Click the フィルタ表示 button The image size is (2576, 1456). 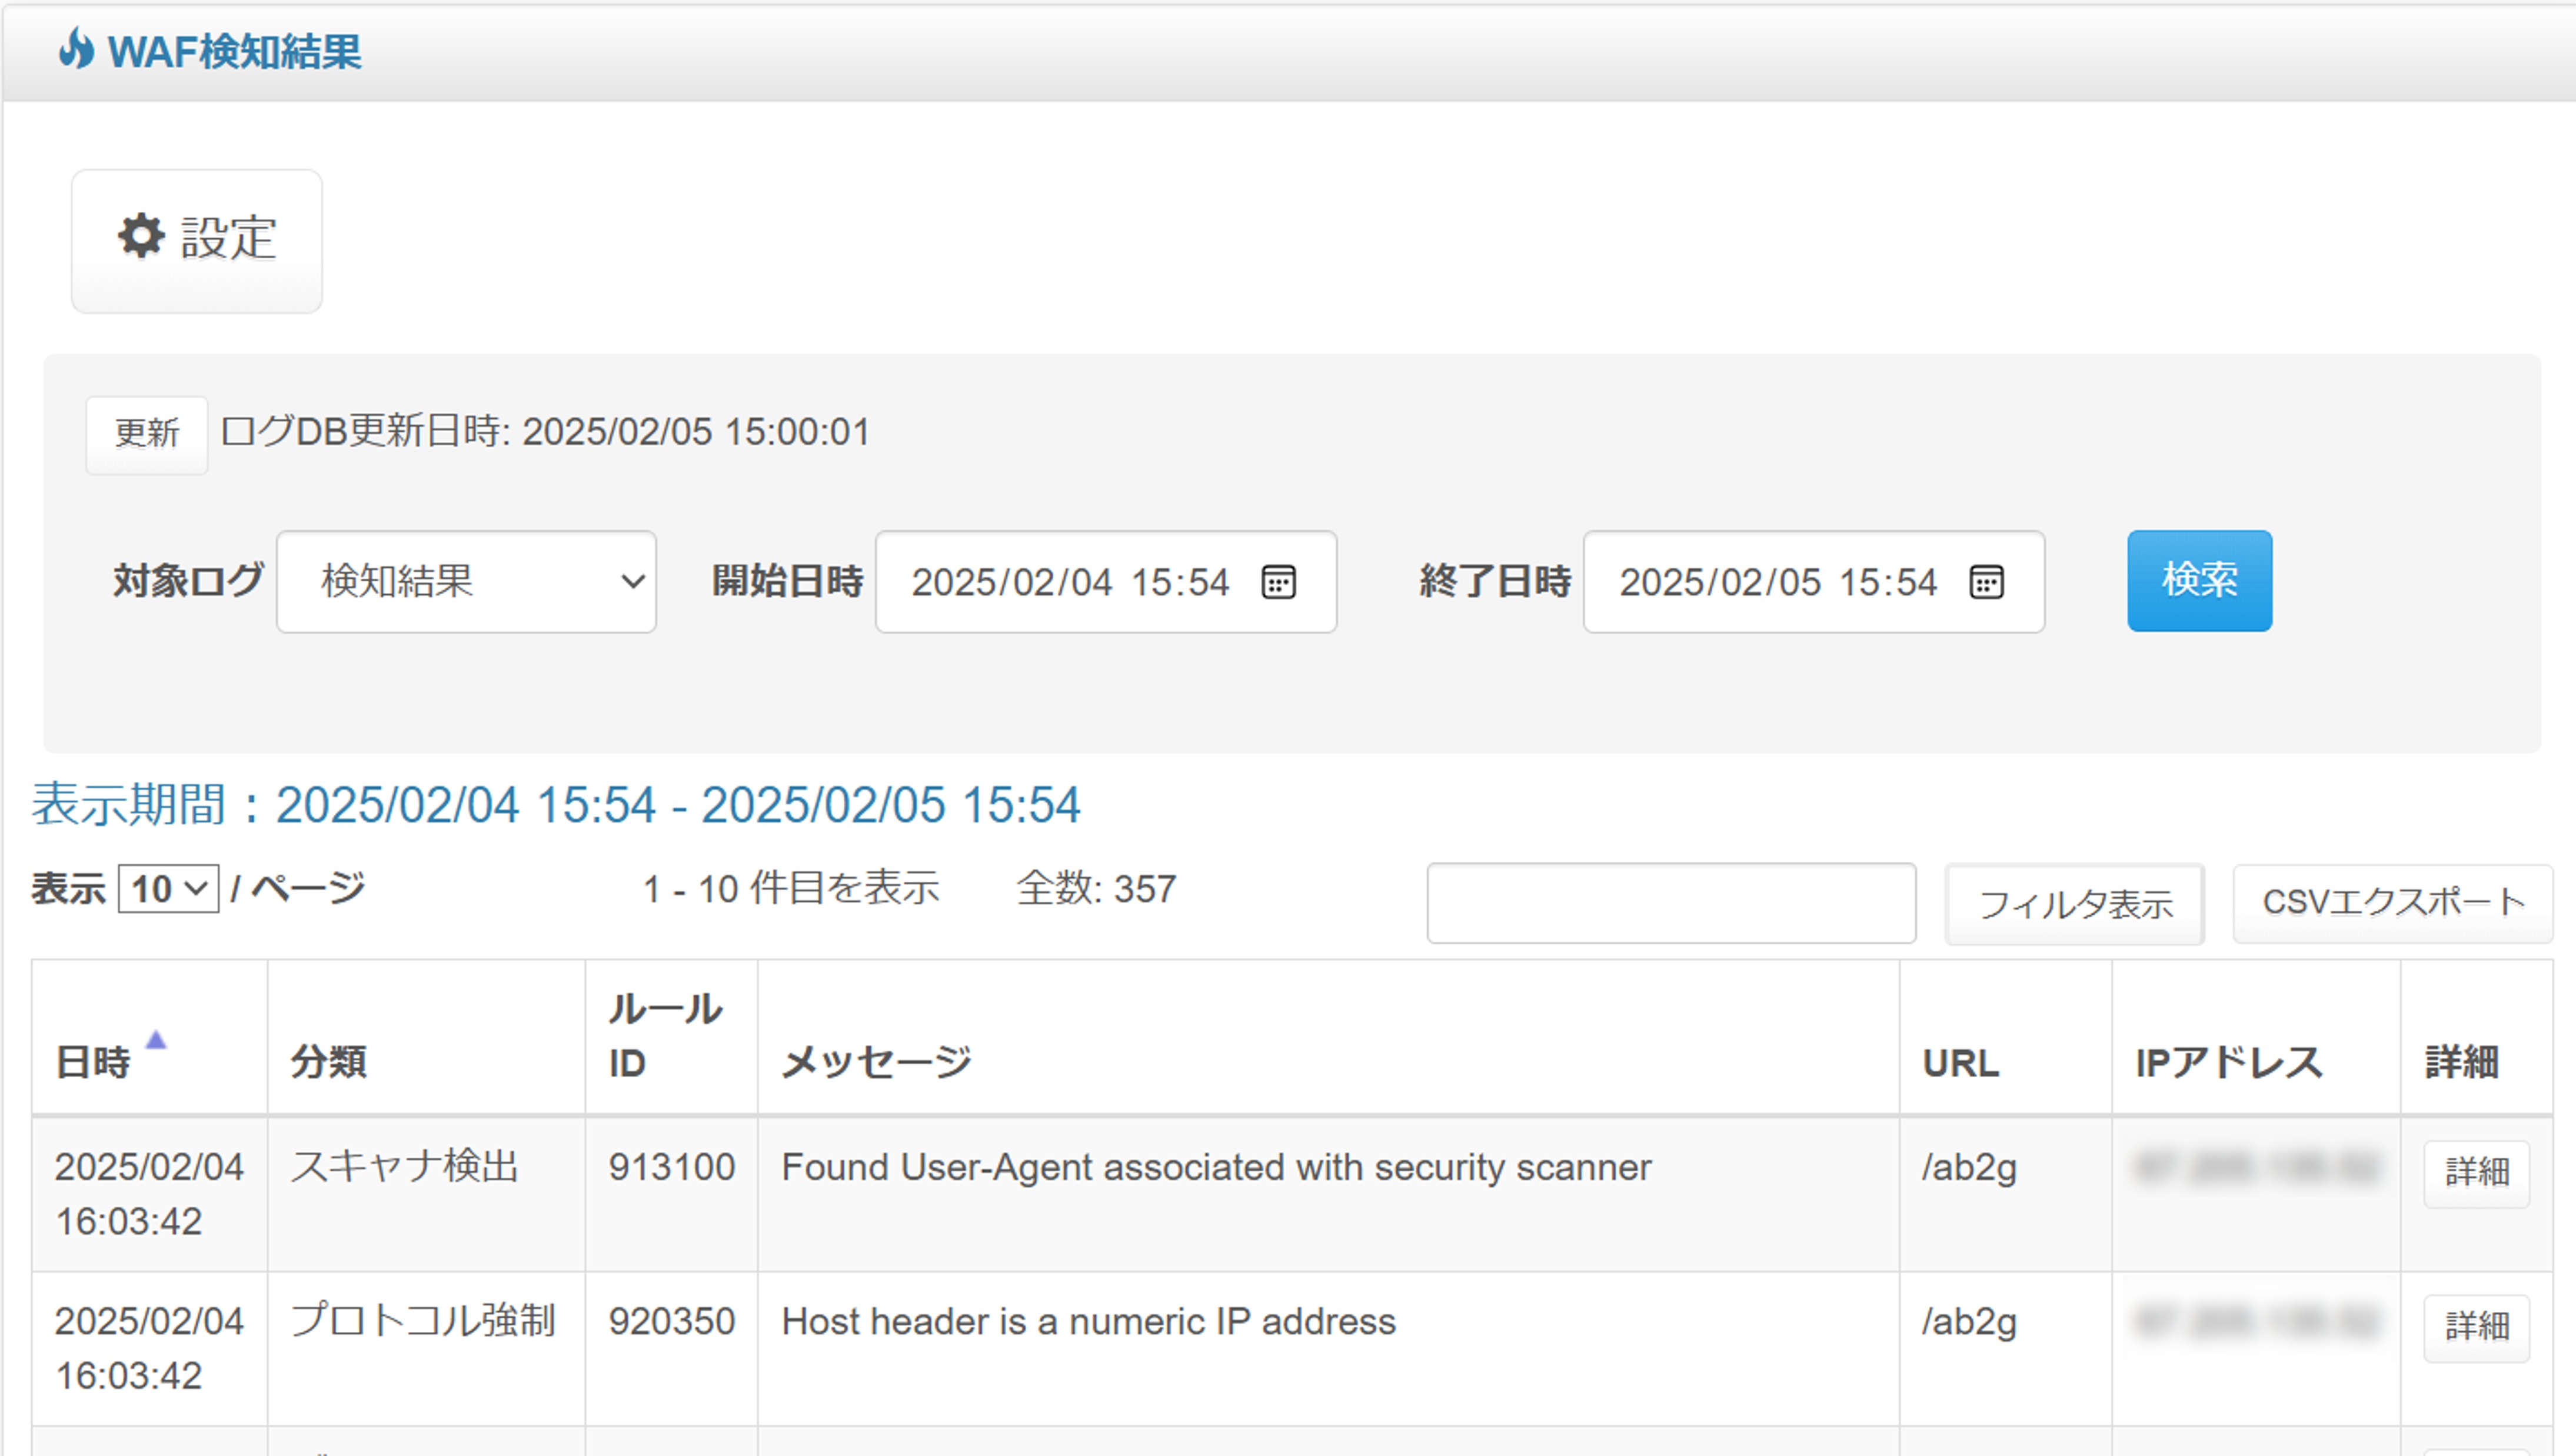2075,904
